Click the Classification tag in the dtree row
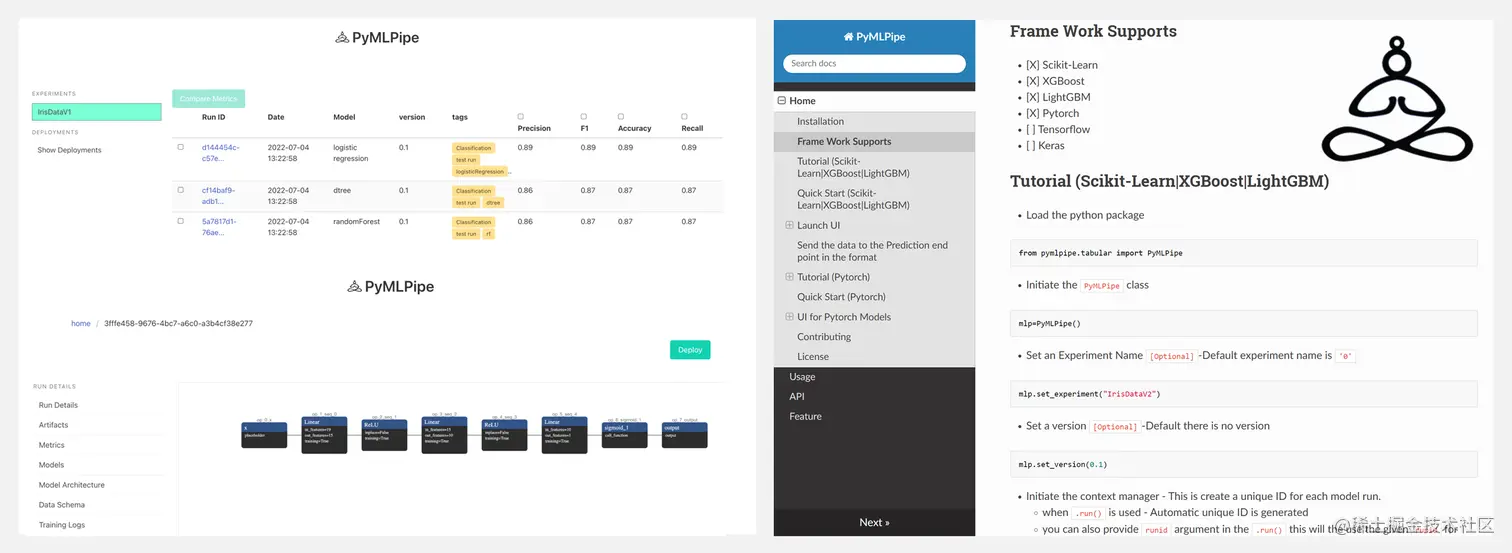Image resolution: width=1512 pixels, height=553 pixels. click(x=473, y=190)
